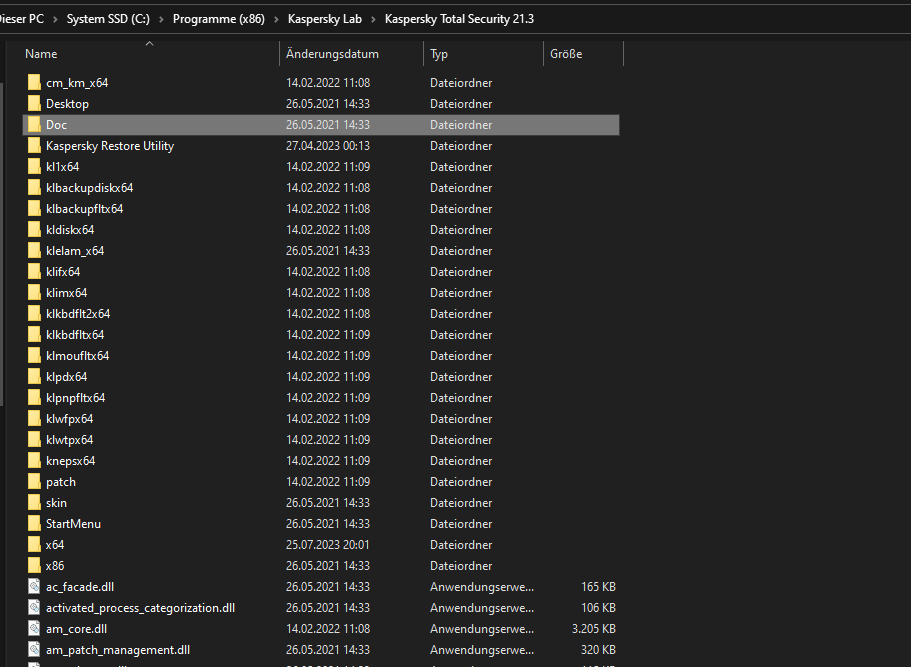Select the StartMenu folder icon
Viewport: 911px width, 667px height.
click(x=34, y=523)
